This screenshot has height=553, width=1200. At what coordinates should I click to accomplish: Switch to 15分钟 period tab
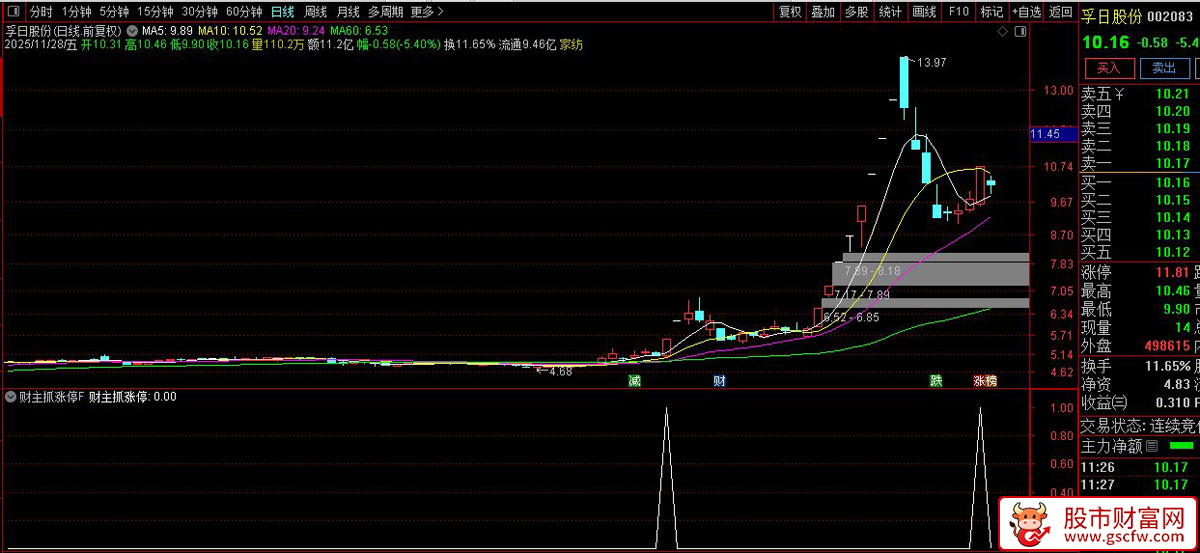(x=155, y=12)
